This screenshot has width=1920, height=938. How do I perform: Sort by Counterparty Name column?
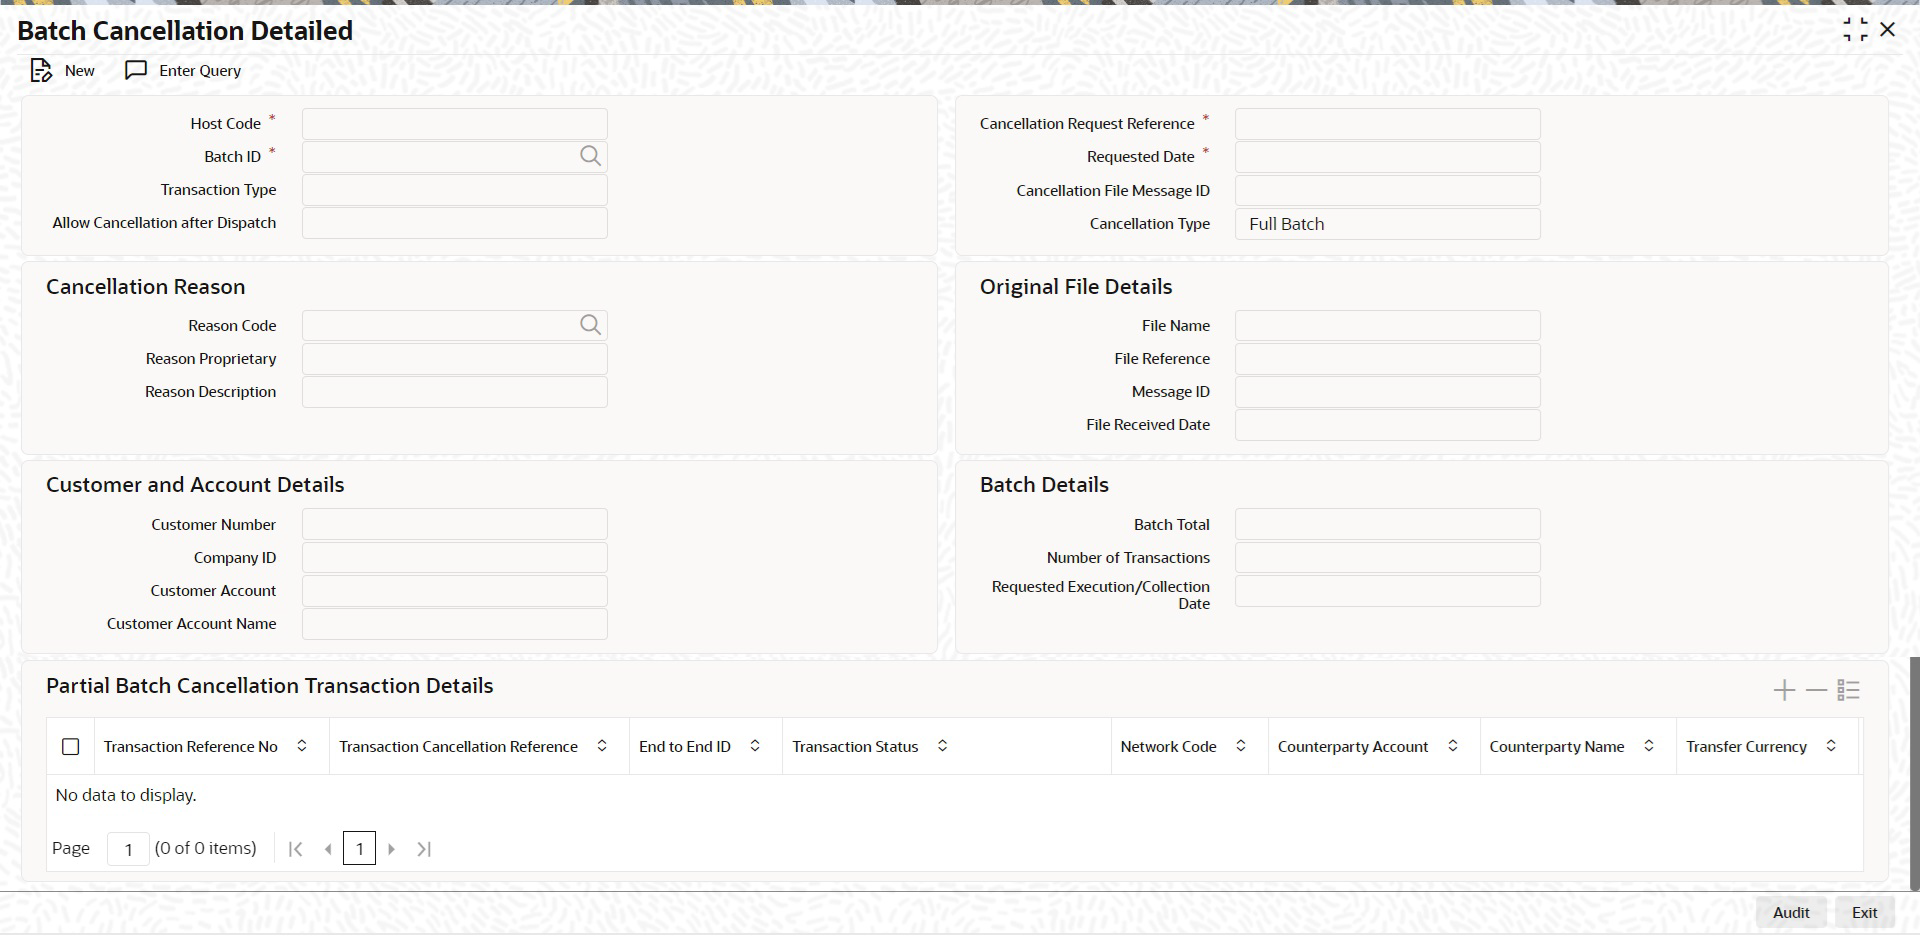click(x=1649, y=746)
